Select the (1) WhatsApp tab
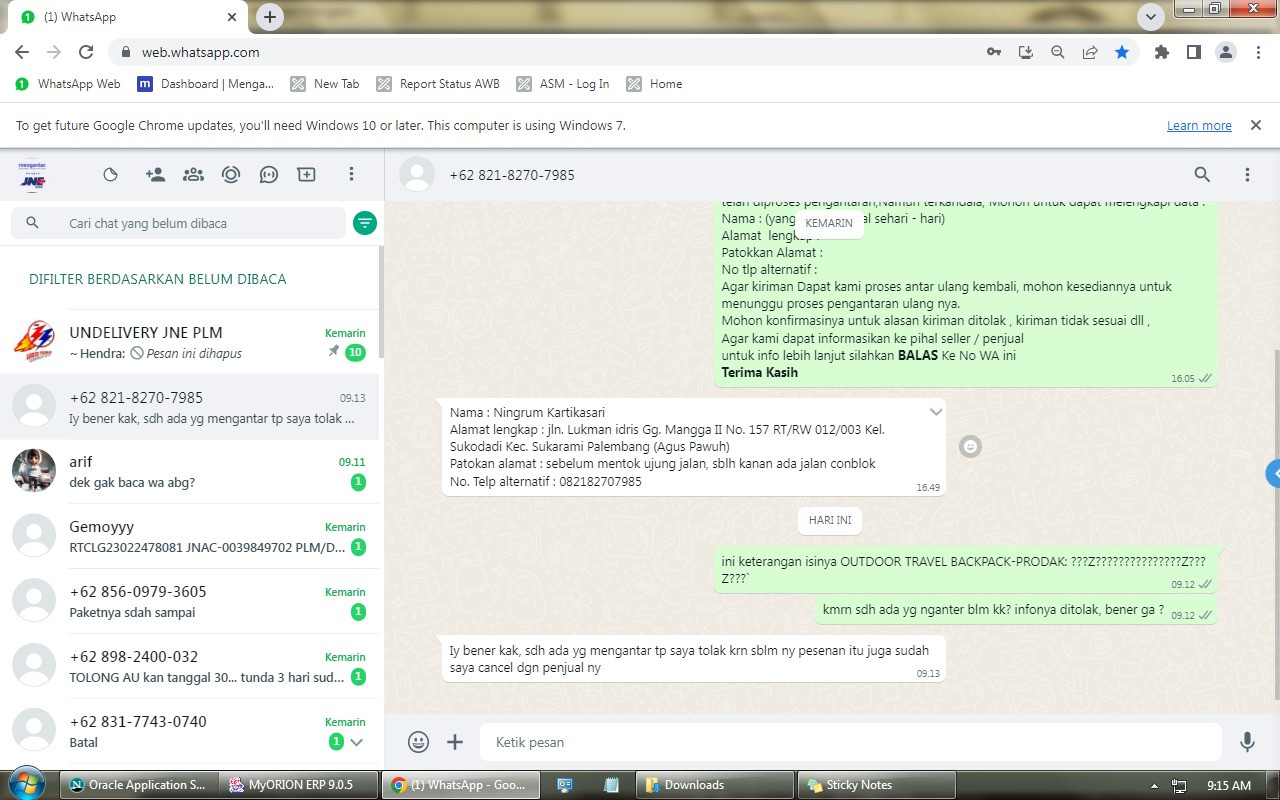 point(129,17)
